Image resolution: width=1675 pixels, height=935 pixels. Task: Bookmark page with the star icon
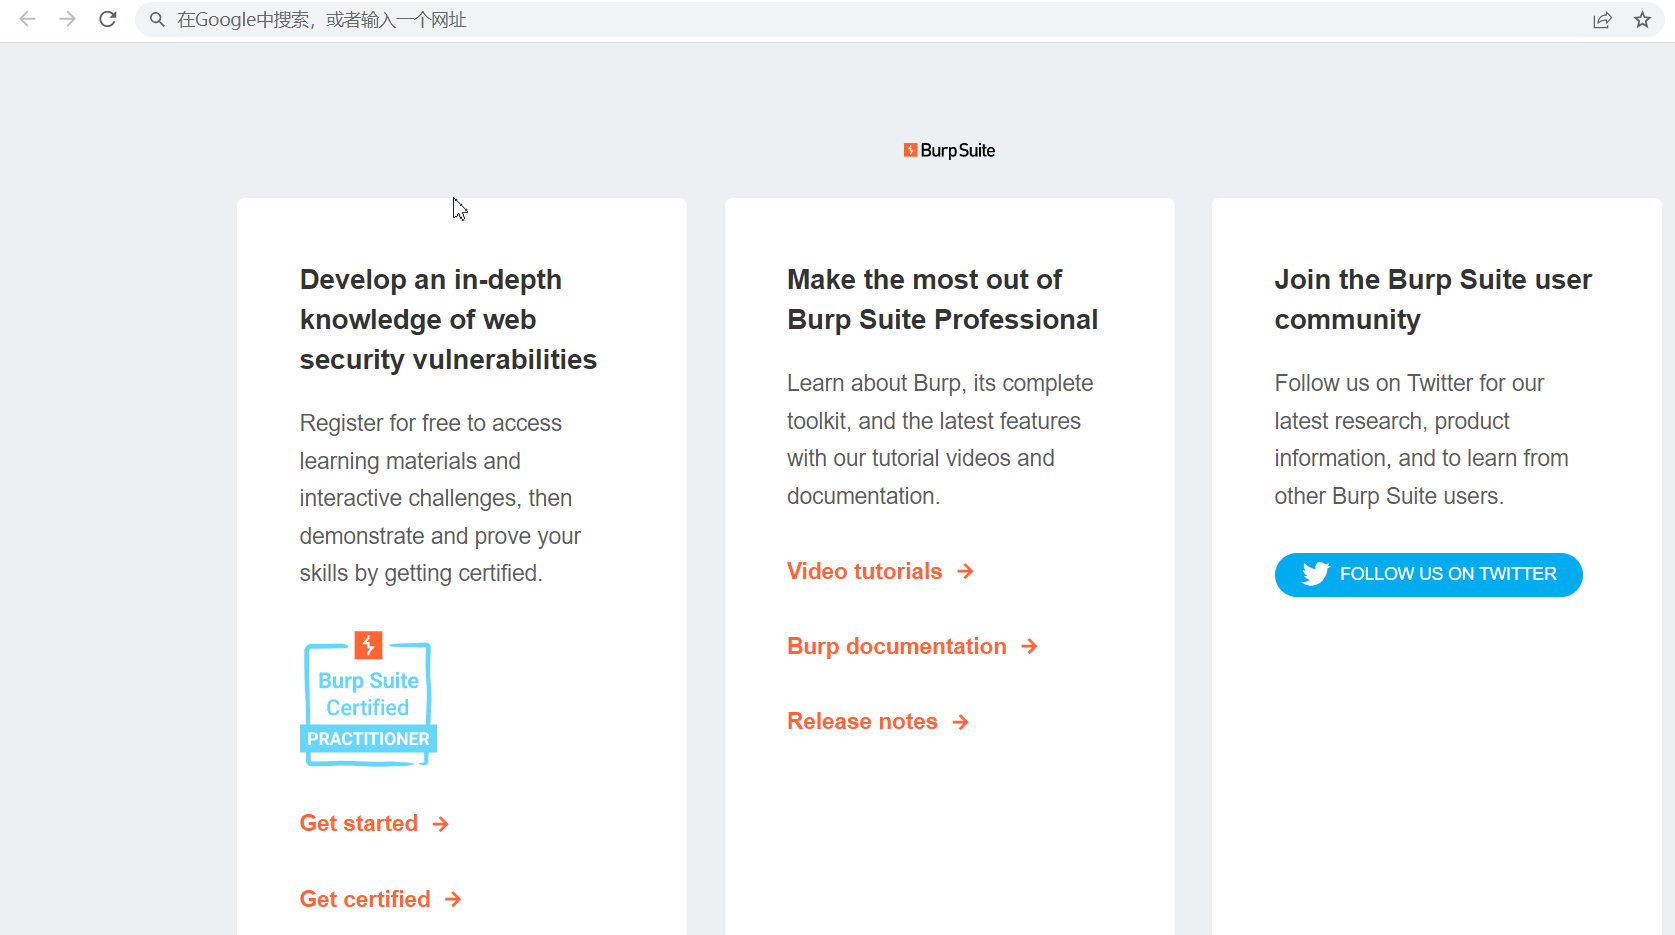1642,20
